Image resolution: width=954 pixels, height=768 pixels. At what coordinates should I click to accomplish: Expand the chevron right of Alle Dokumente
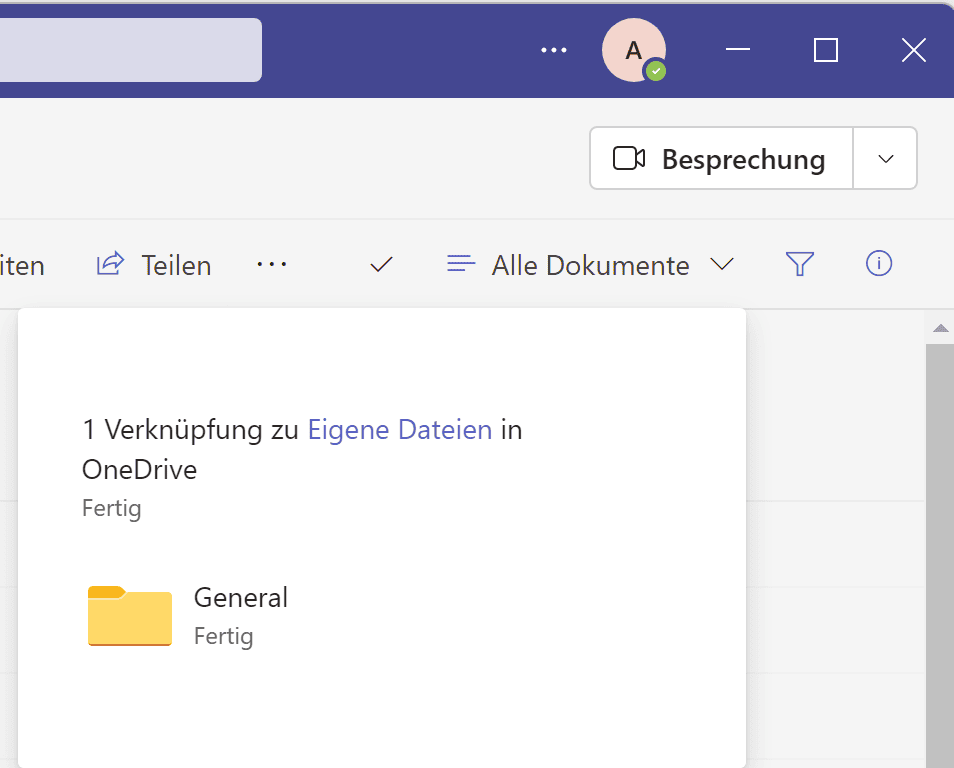tap(722, 265)
